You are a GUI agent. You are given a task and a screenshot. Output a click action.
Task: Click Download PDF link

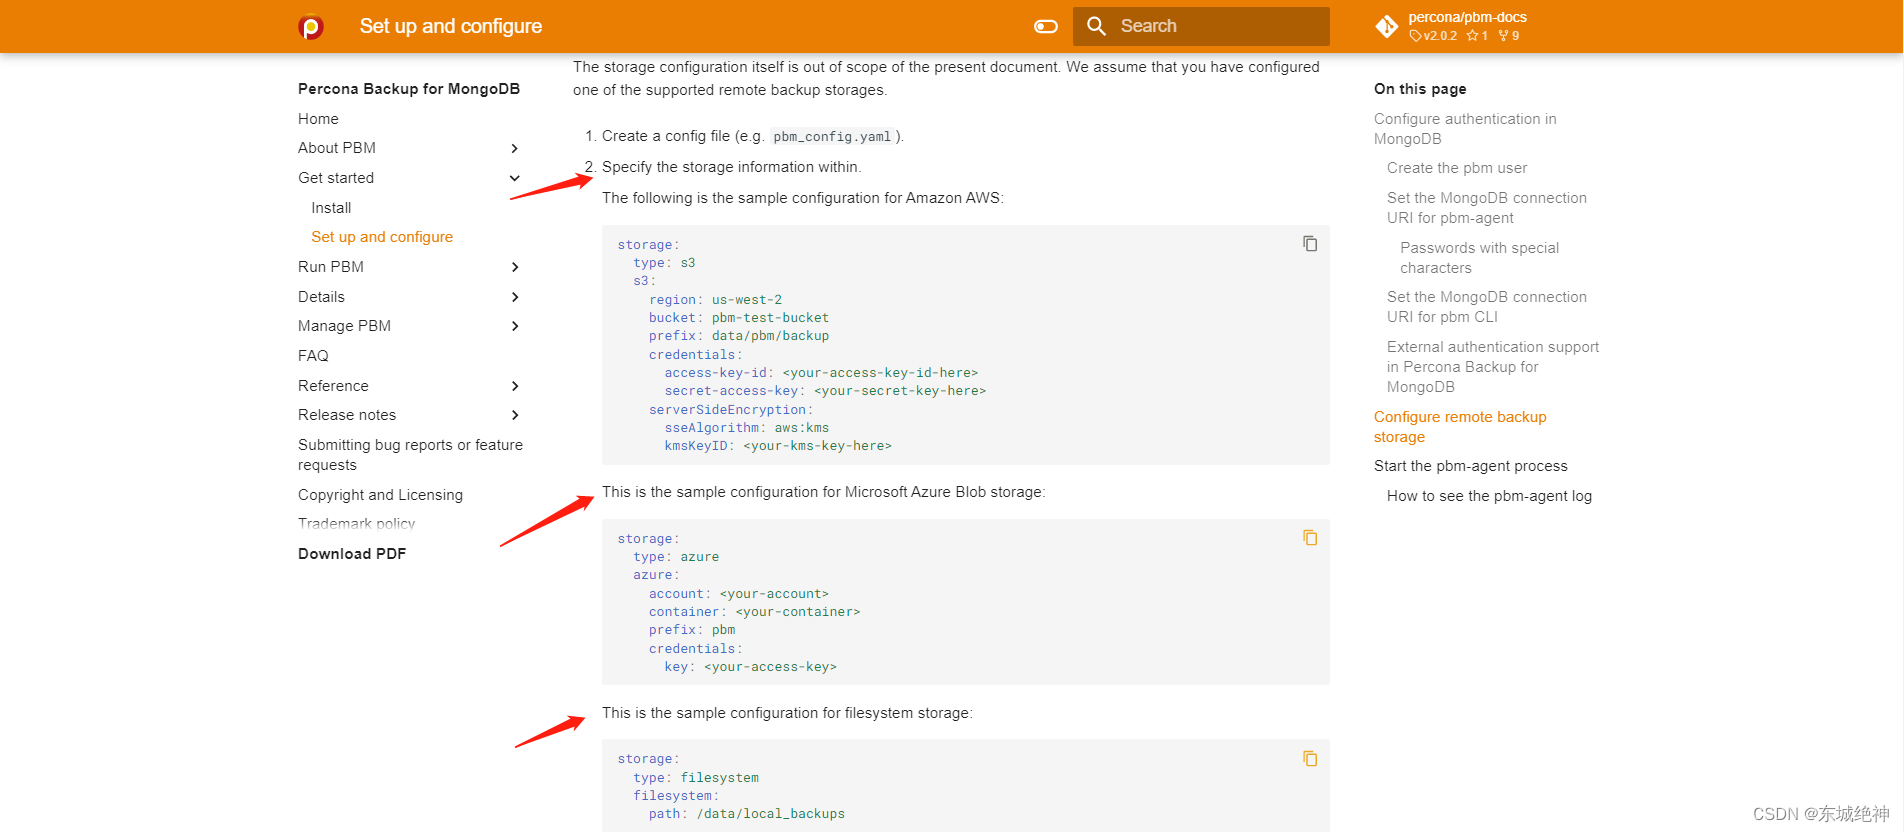(x=352, y=554)
